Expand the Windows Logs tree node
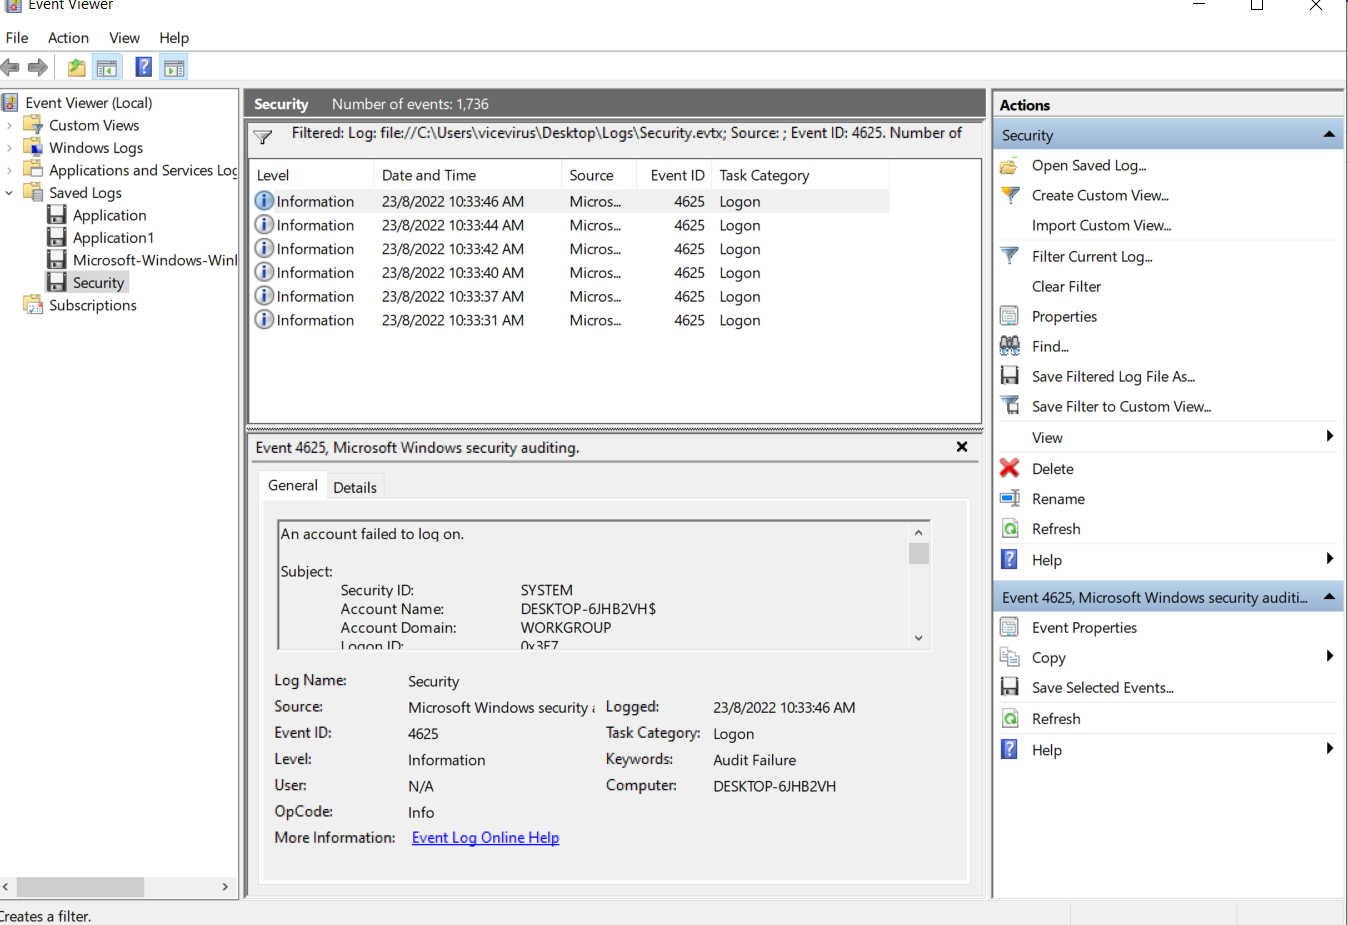 click(x=9, y=148)
